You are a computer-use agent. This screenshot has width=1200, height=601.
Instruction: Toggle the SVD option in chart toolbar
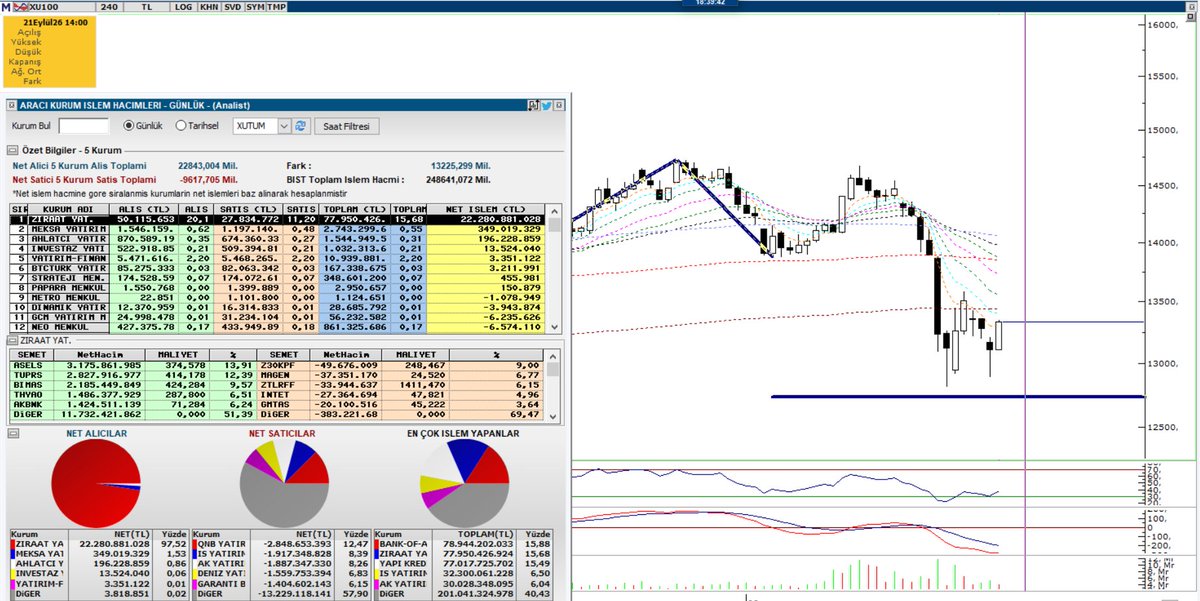tap(232, 6)
